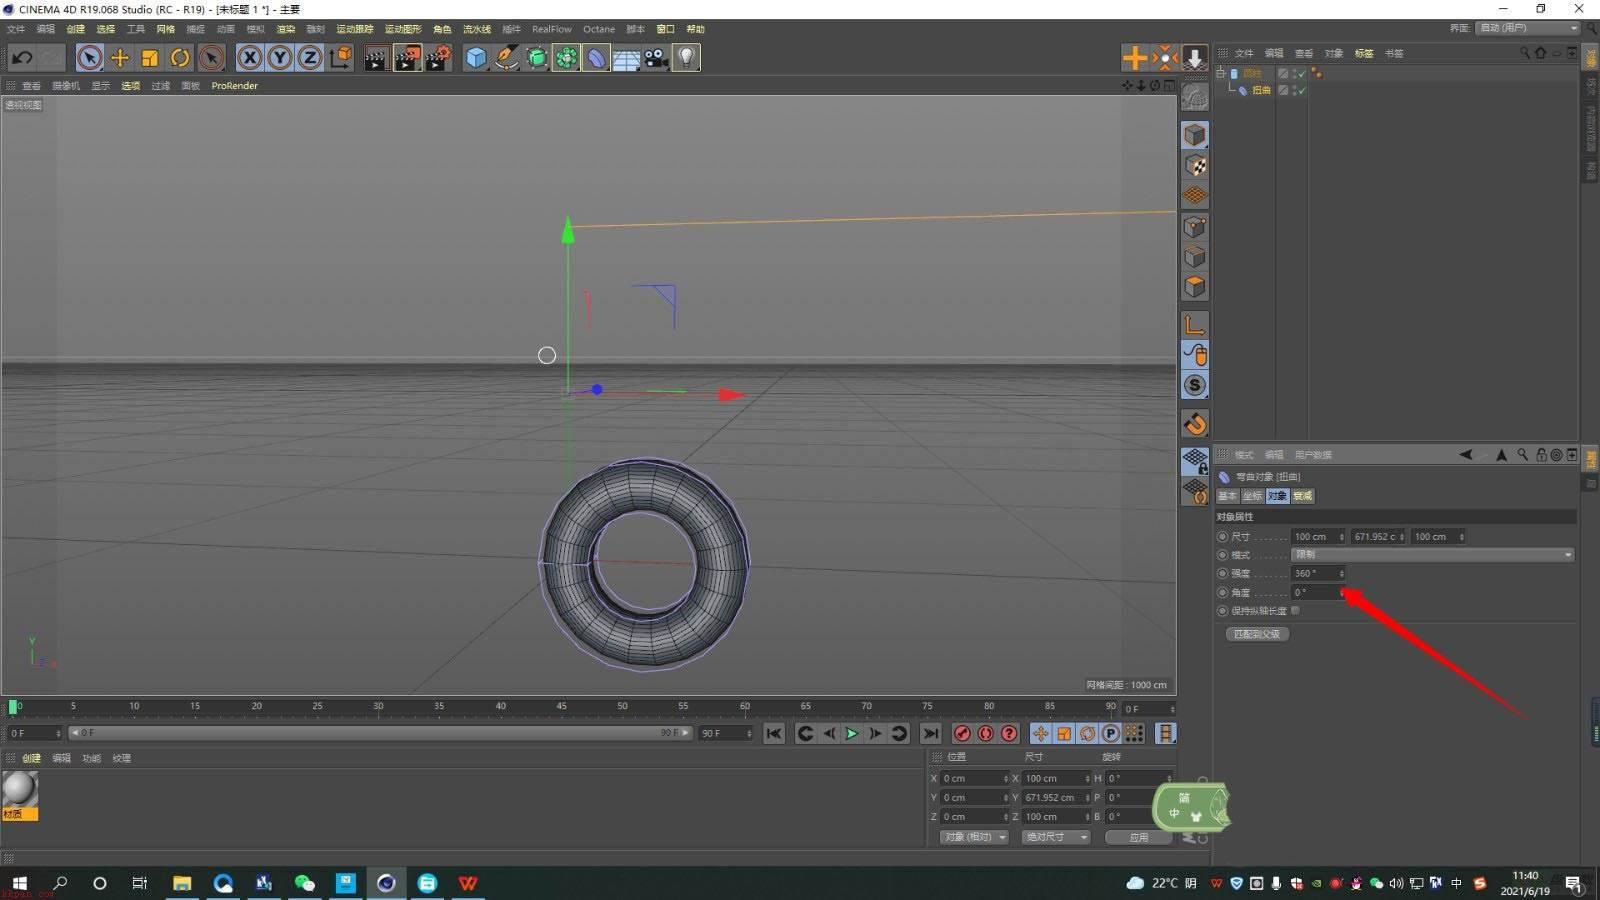
Task: Click the 应用 apply button
Action: 1138,837
